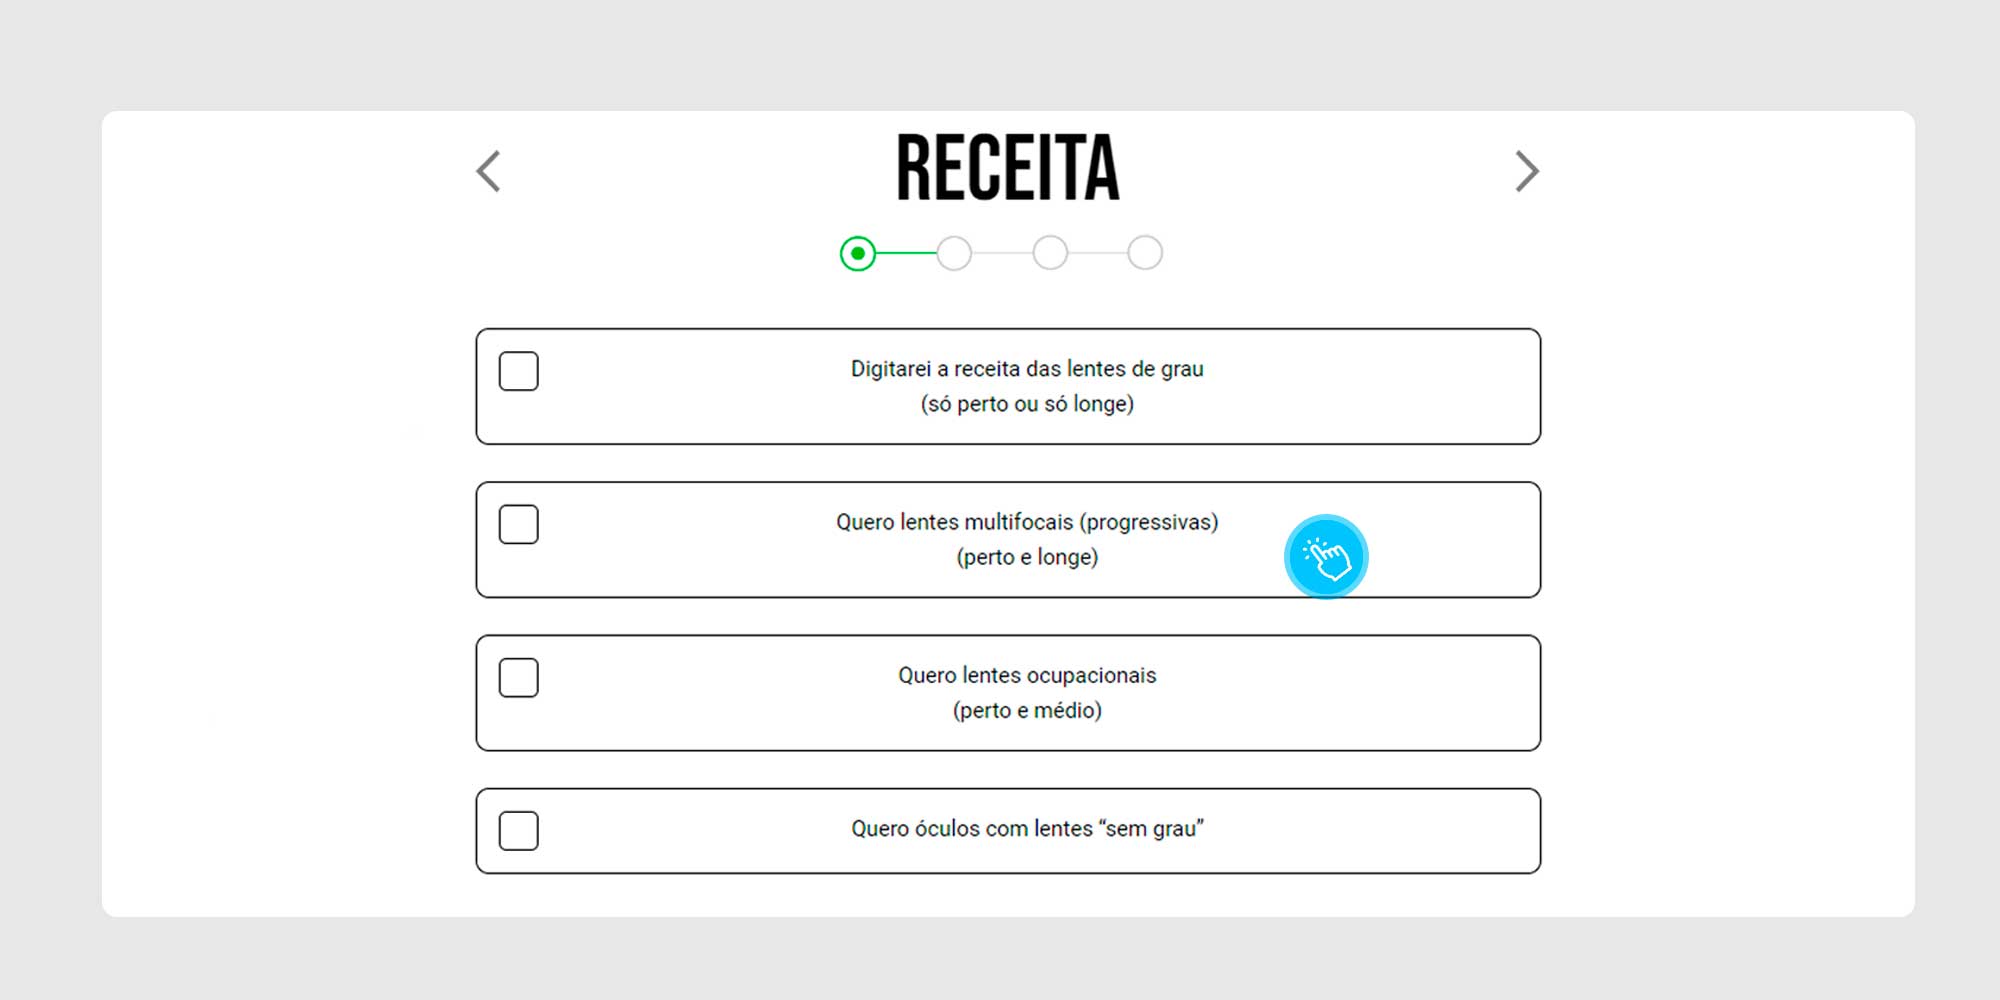2000x1000 pixels.
Task: Jump to the fourth step circle
Action: [1145, 254]
